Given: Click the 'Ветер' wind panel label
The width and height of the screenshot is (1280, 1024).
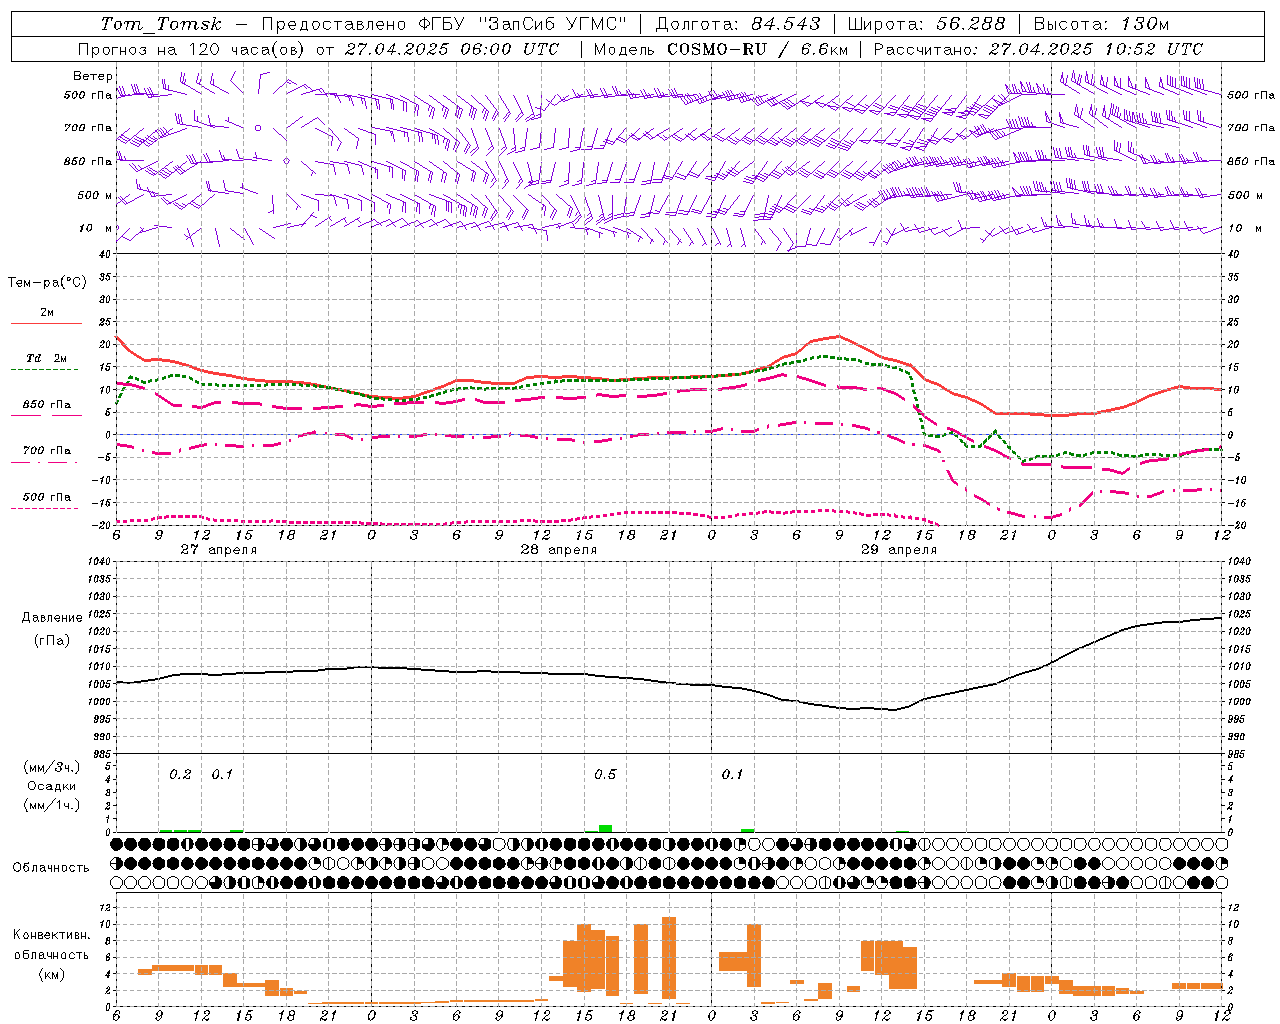Looking at the screenshot, I should pos(92,76).
